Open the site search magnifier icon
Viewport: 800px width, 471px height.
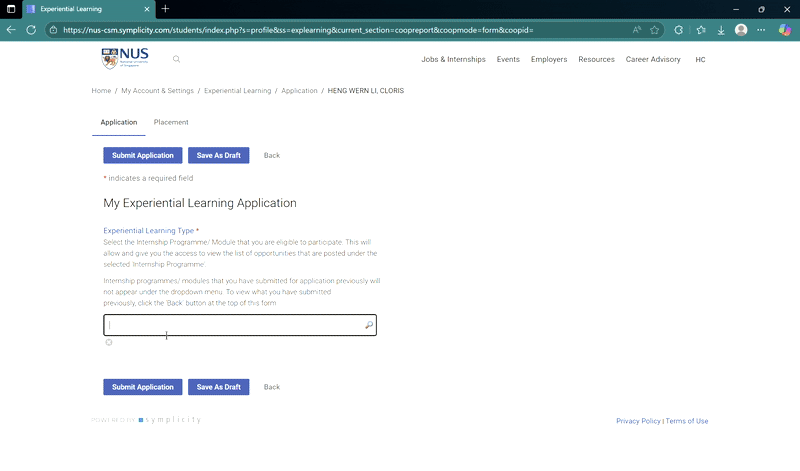(x=176, y=59)
